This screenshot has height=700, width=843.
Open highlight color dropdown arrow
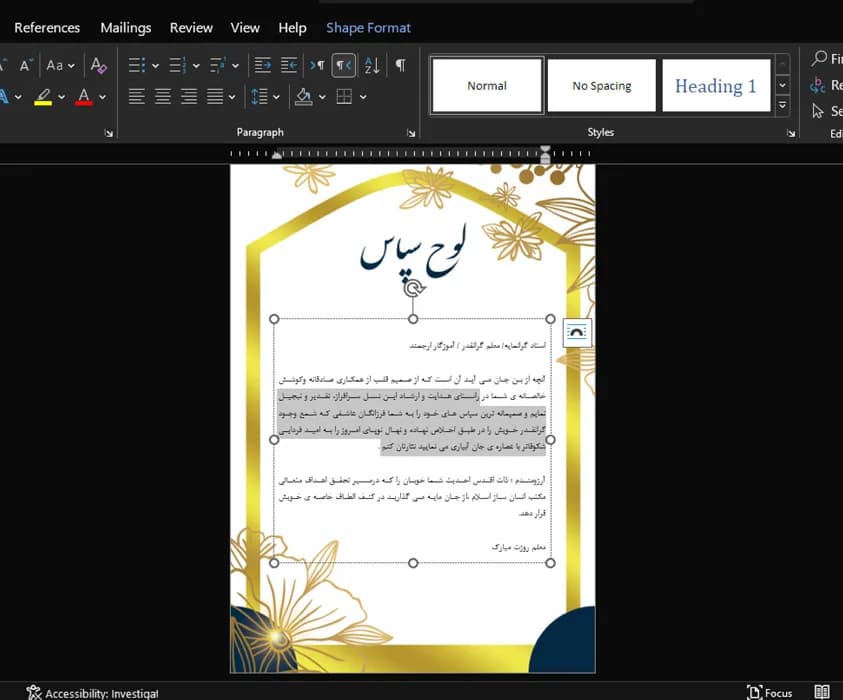[61, 97]
